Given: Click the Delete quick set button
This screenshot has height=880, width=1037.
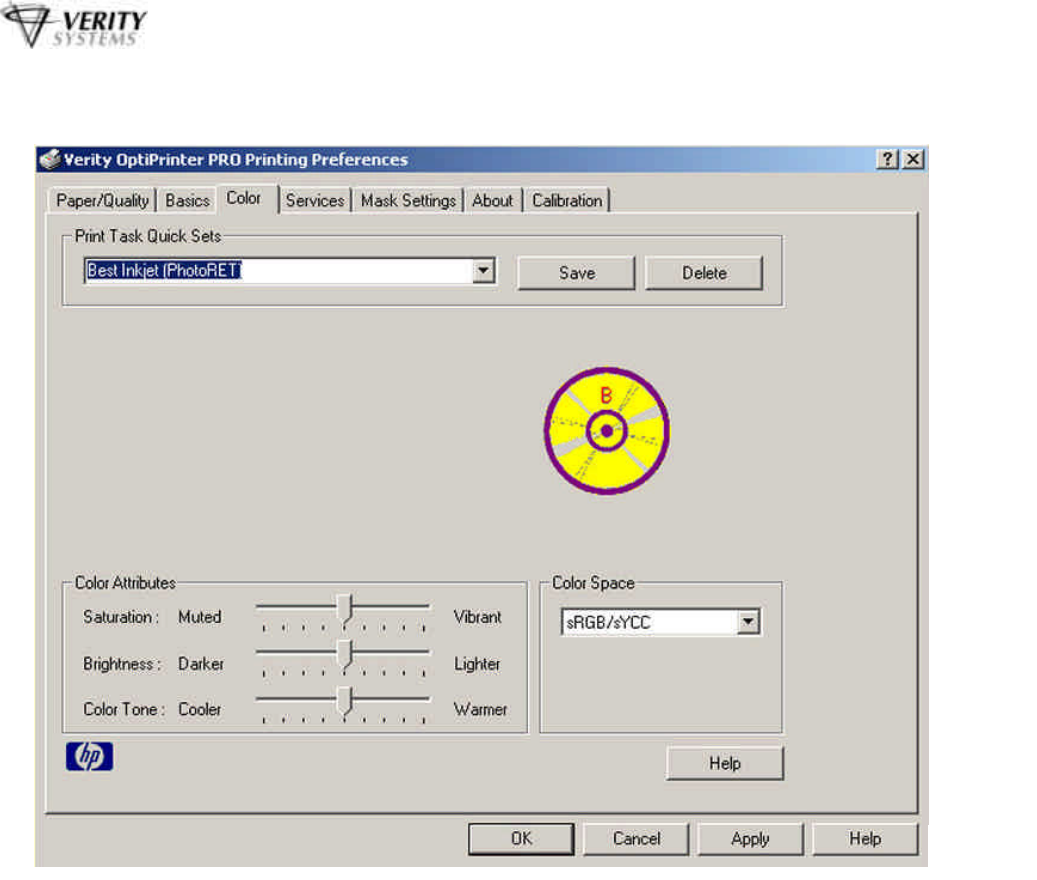Looking at the screenshot, I should pos(704,273).
